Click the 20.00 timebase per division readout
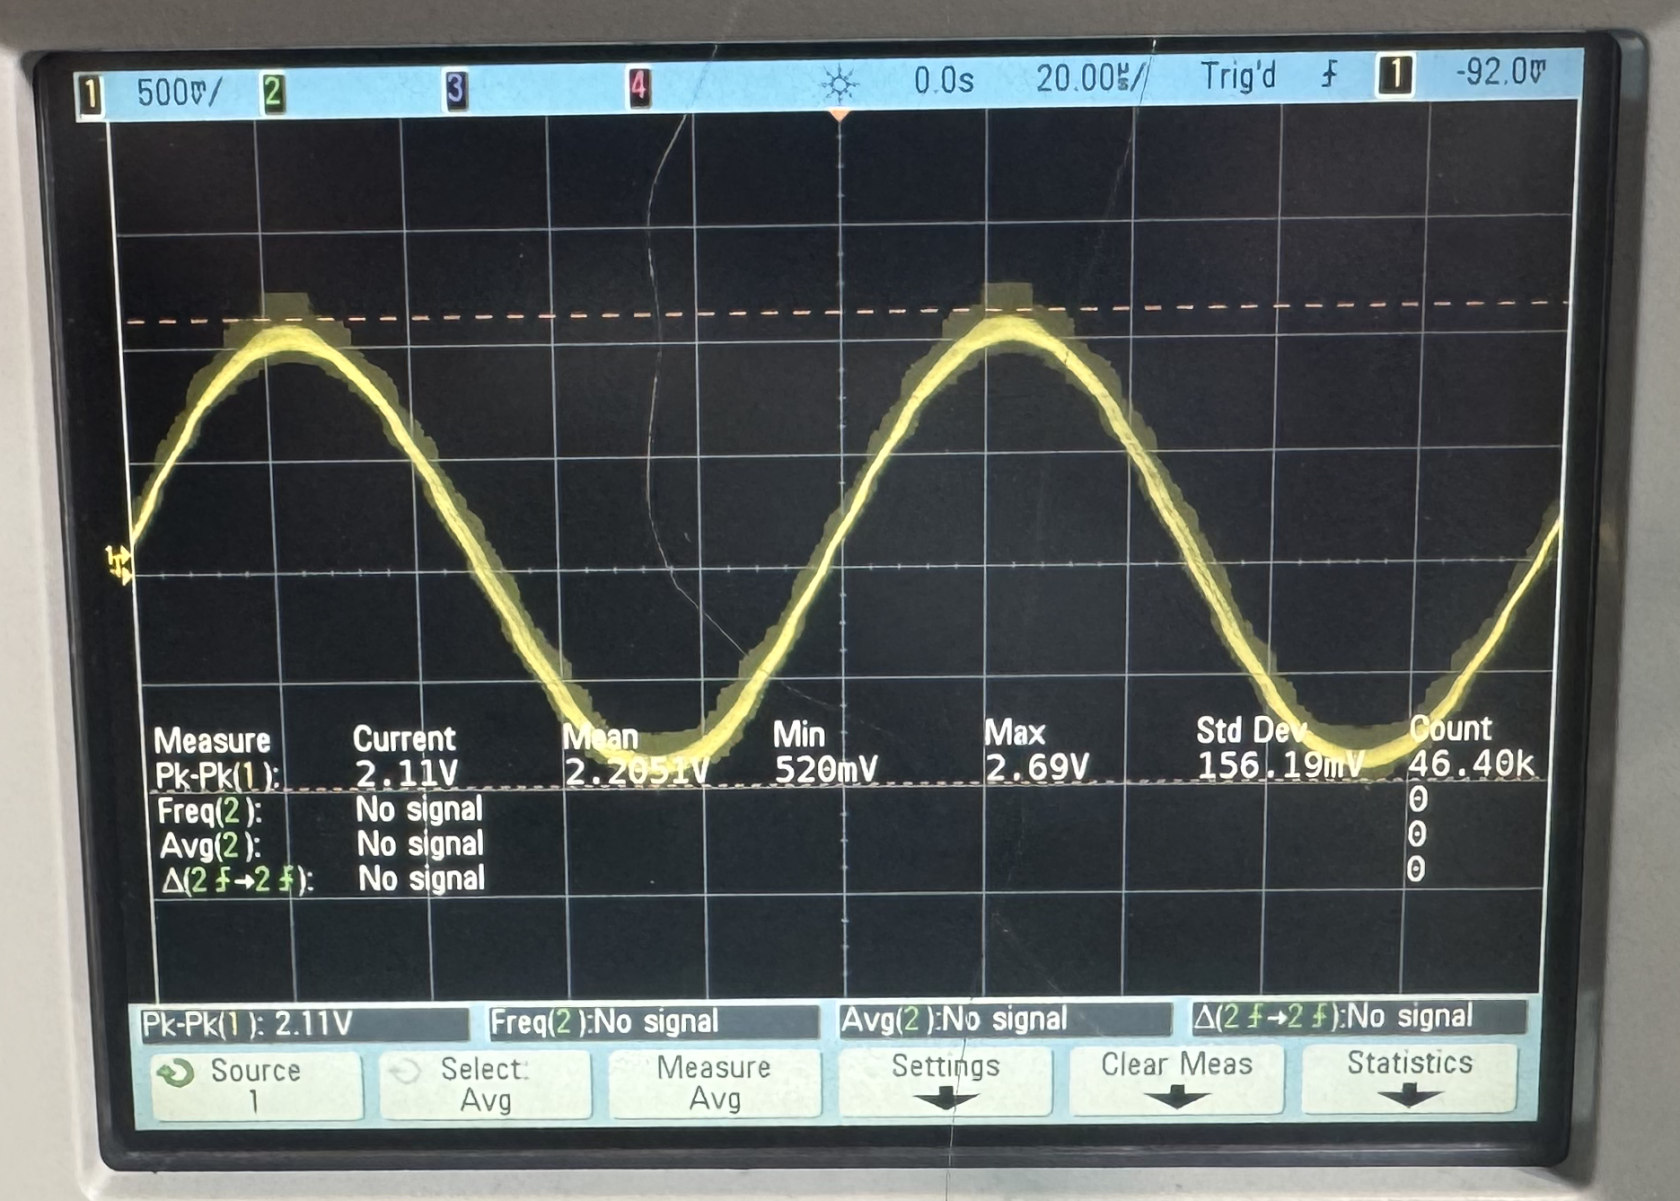This screenshot has height=1201, width=1680. pos(1092,77)
